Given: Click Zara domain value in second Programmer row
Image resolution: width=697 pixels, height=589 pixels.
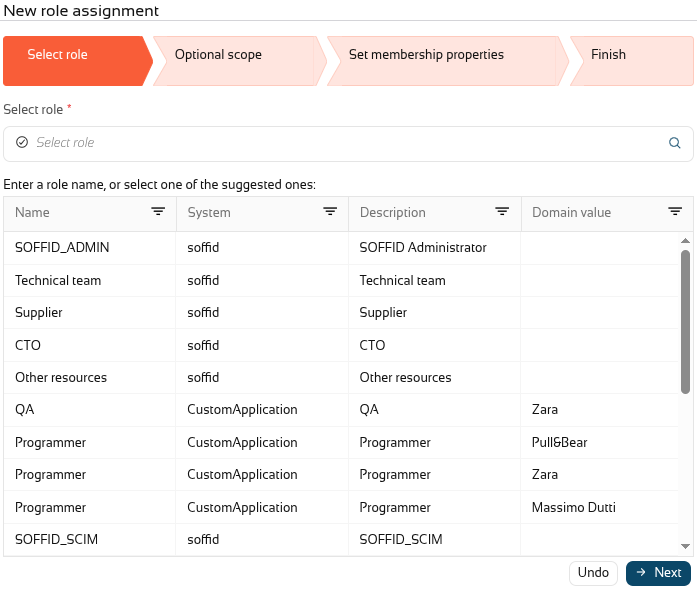Looking at the screenshot, I should click(x=545, y=474).
